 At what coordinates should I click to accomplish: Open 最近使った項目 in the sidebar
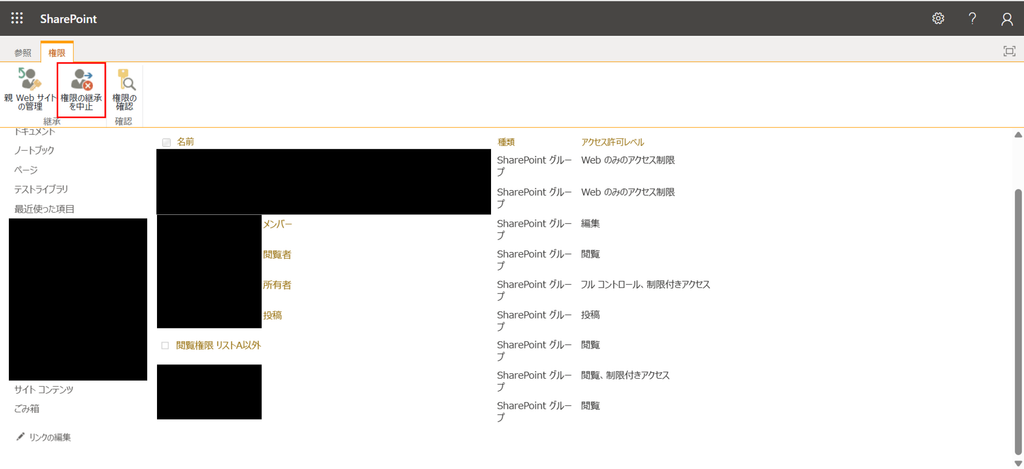tap(44, 209)
